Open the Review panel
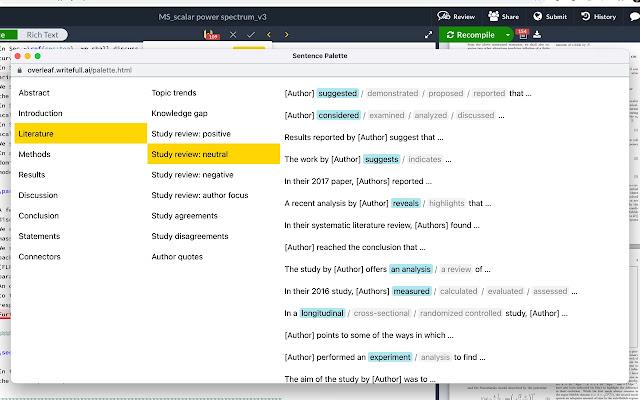The height and width of the screenshot is (400, 640). (455, 17)
